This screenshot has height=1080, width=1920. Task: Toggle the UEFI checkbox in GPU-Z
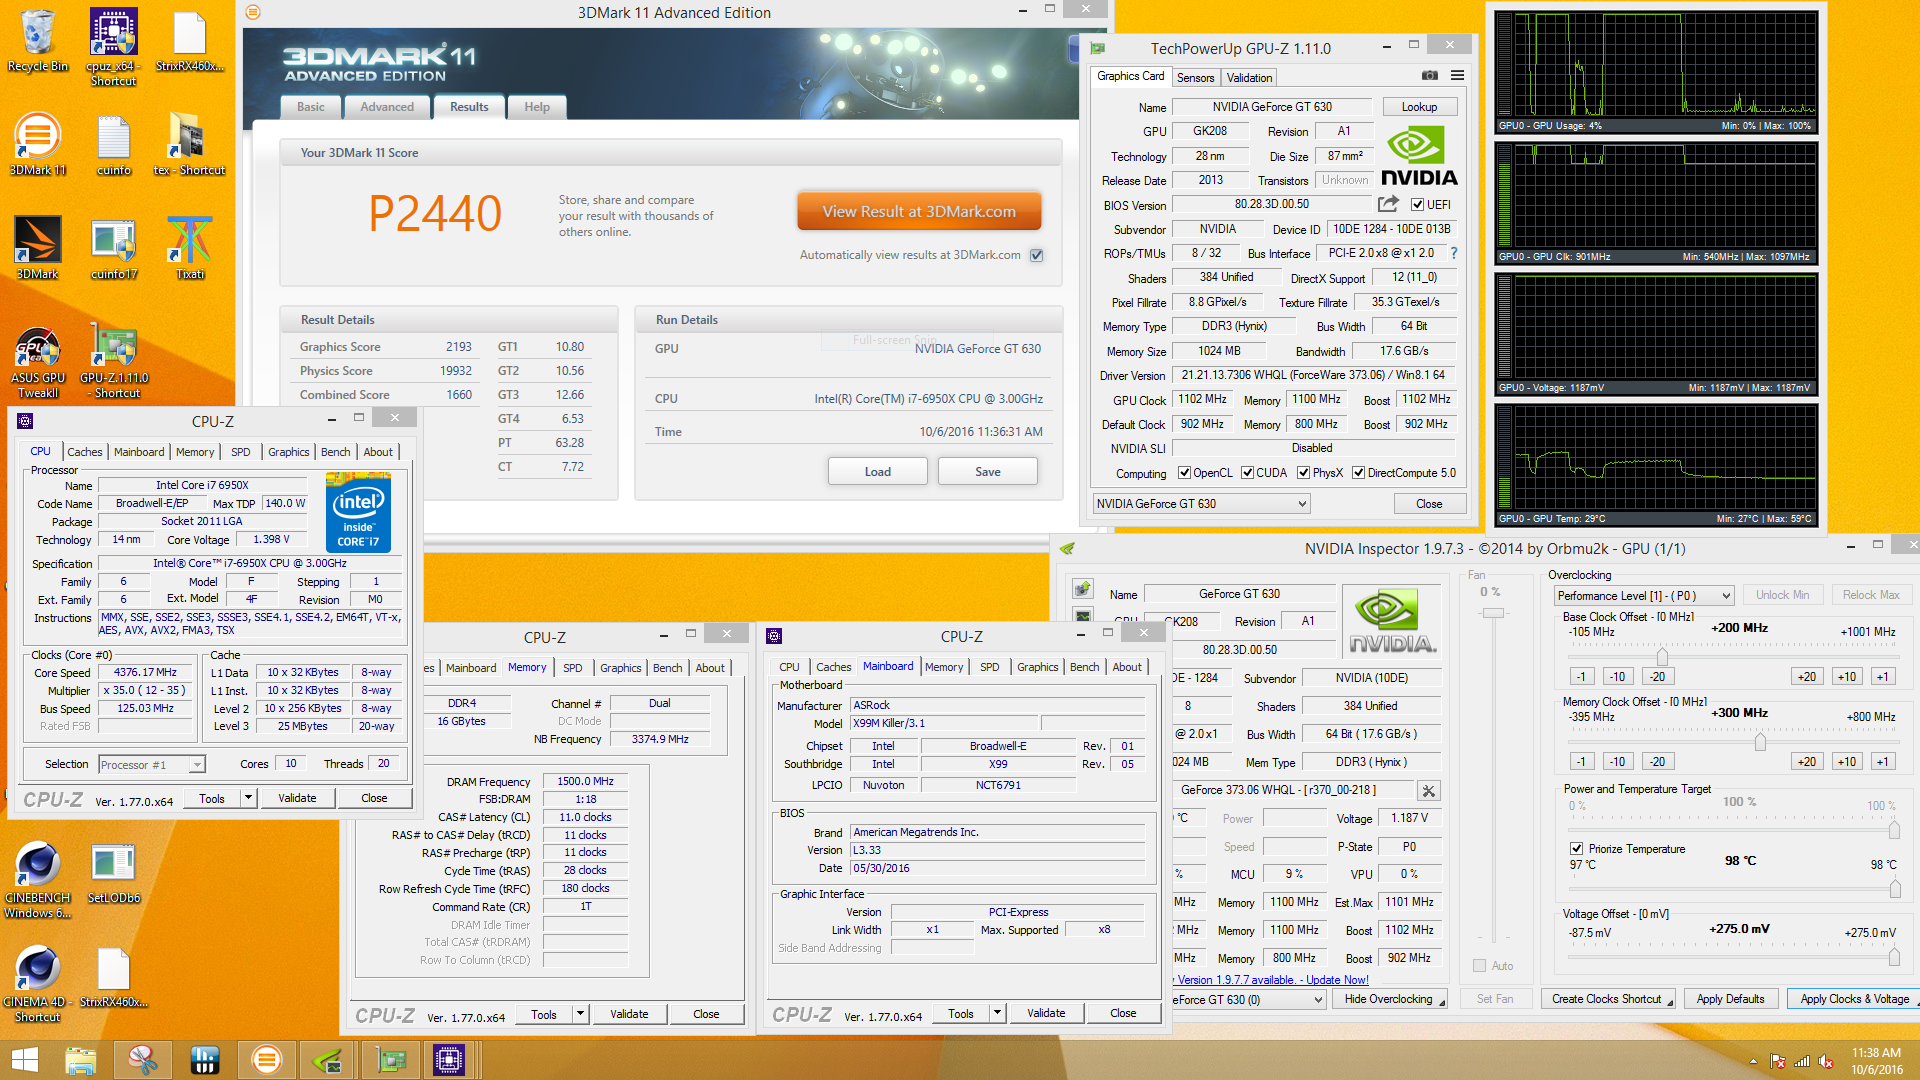1417,205
